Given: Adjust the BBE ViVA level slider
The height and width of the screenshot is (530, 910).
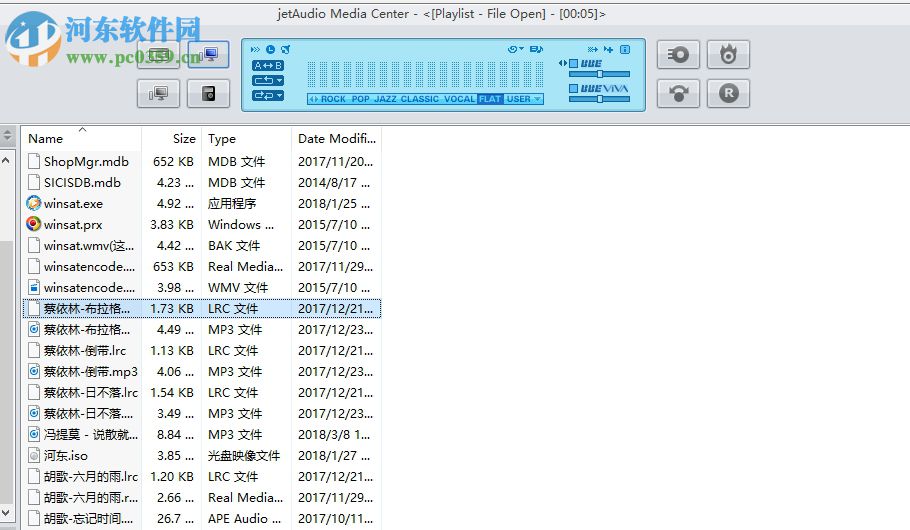Looking at the screenshot, I should (600, 99).
